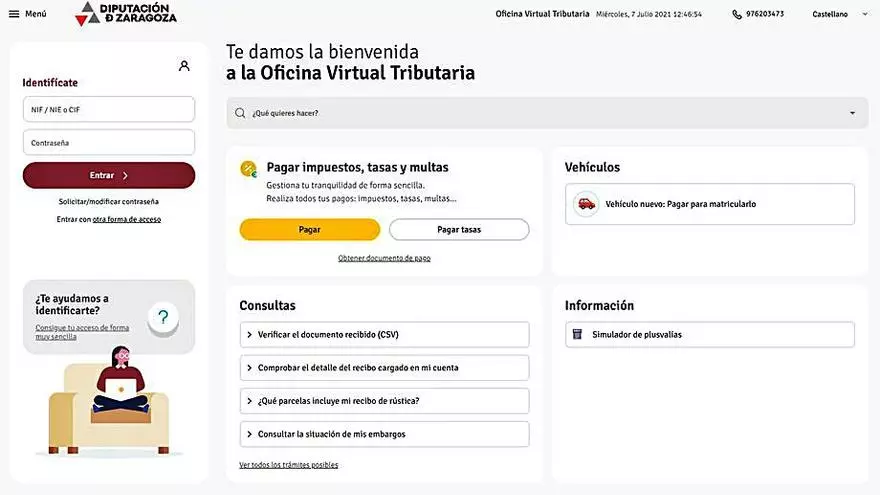Click the yellow pay taxes icon
Screen dimensions: 880x495
coord(248,169)
